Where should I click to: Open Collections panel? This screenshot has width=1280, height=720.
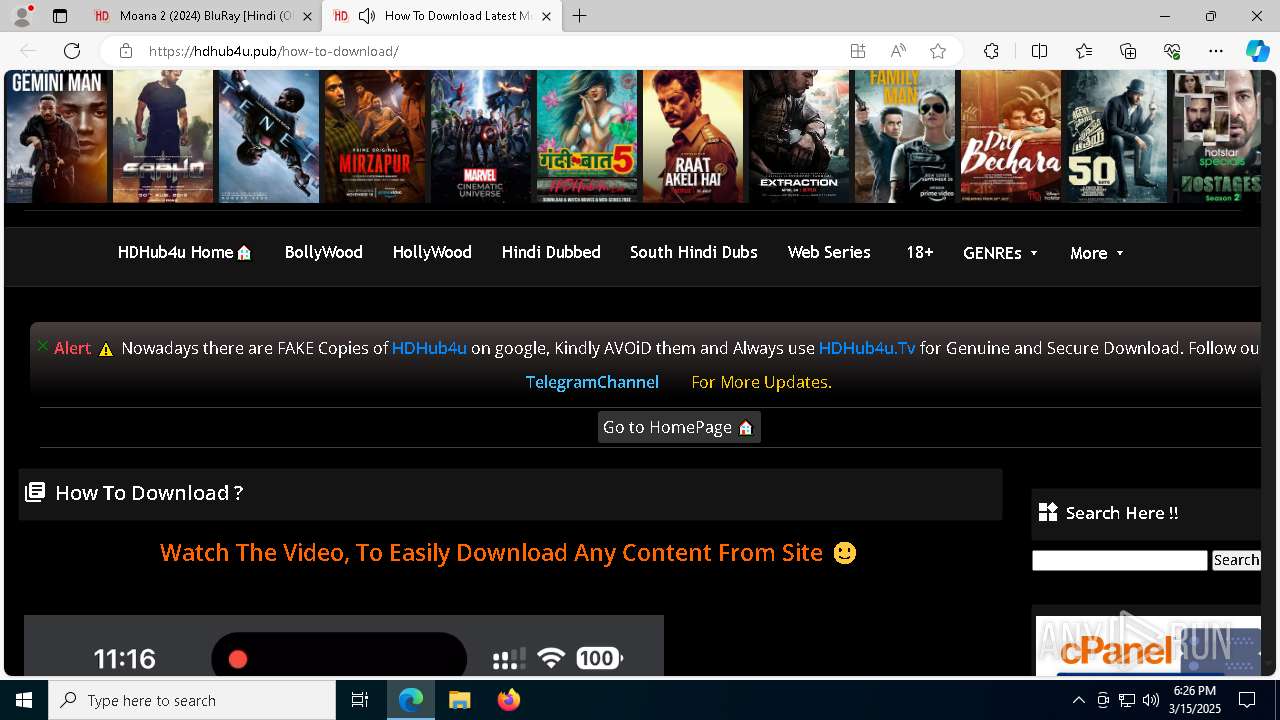click(1128, 51)
